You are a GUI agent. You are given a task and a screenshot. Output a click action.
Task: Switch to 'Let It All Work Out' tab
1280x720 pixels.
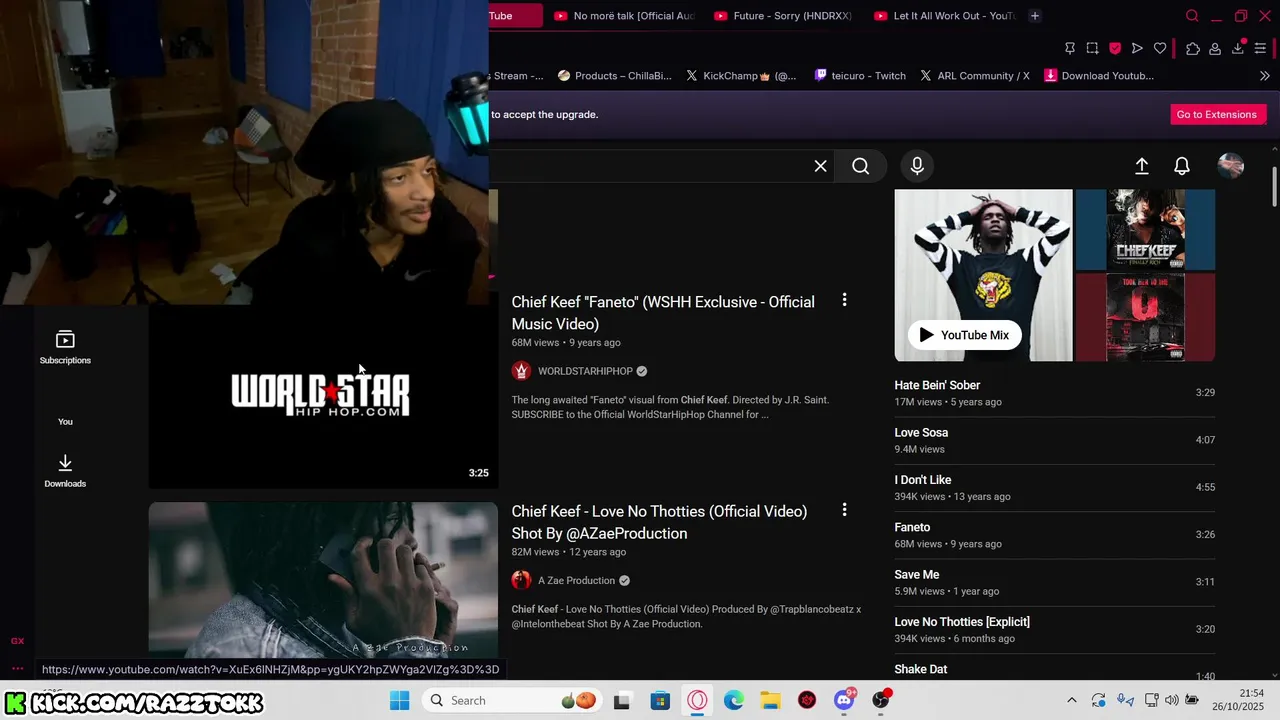[x=944, y=16]
